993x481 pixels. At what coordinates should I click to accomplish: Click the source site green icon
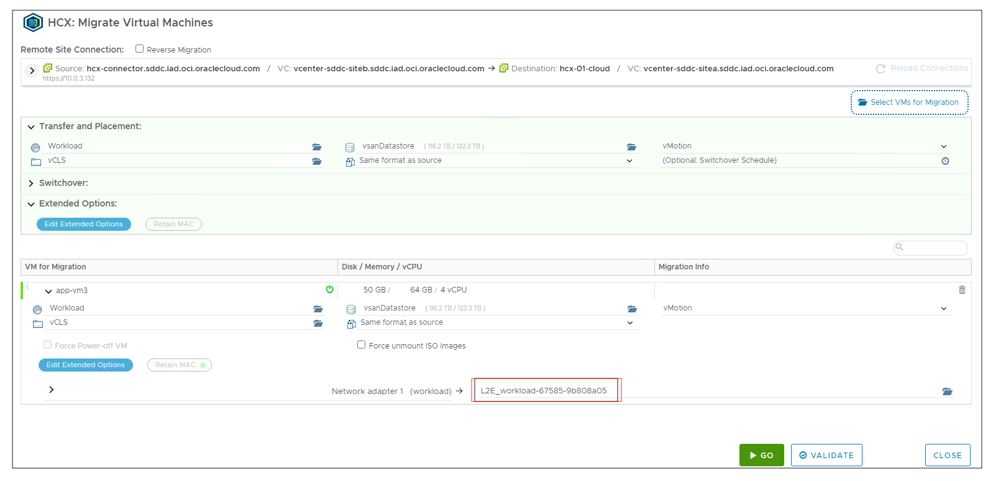[x=47, y=68]
